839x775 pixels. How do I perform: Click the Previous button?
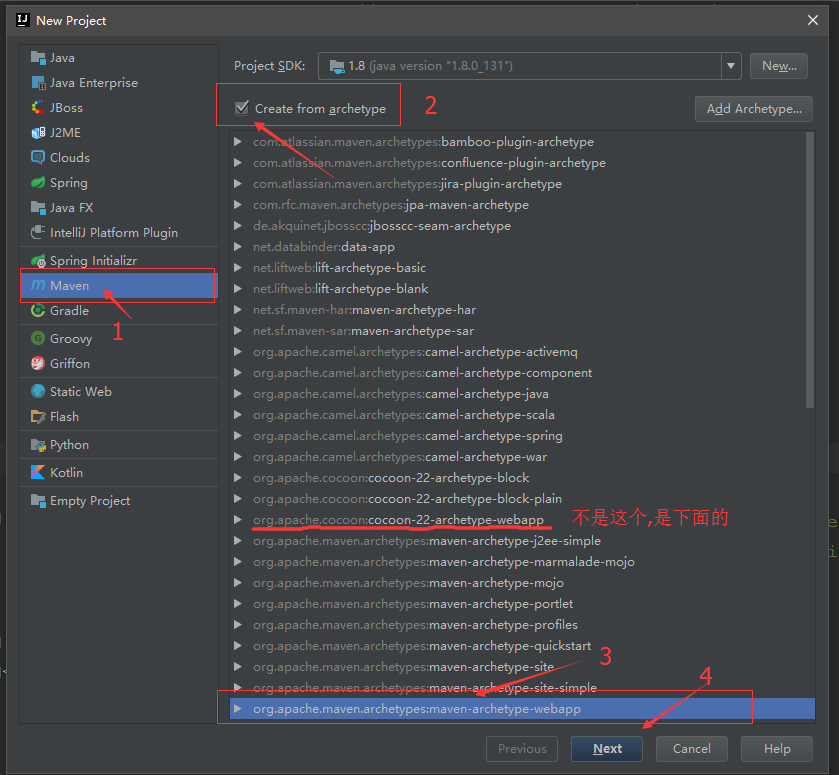(522, 749)
